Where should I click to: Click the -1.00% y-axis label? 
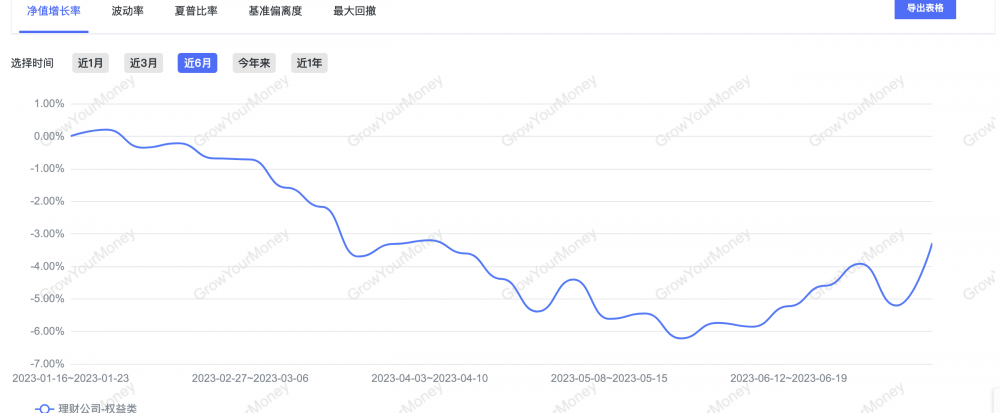48,168
